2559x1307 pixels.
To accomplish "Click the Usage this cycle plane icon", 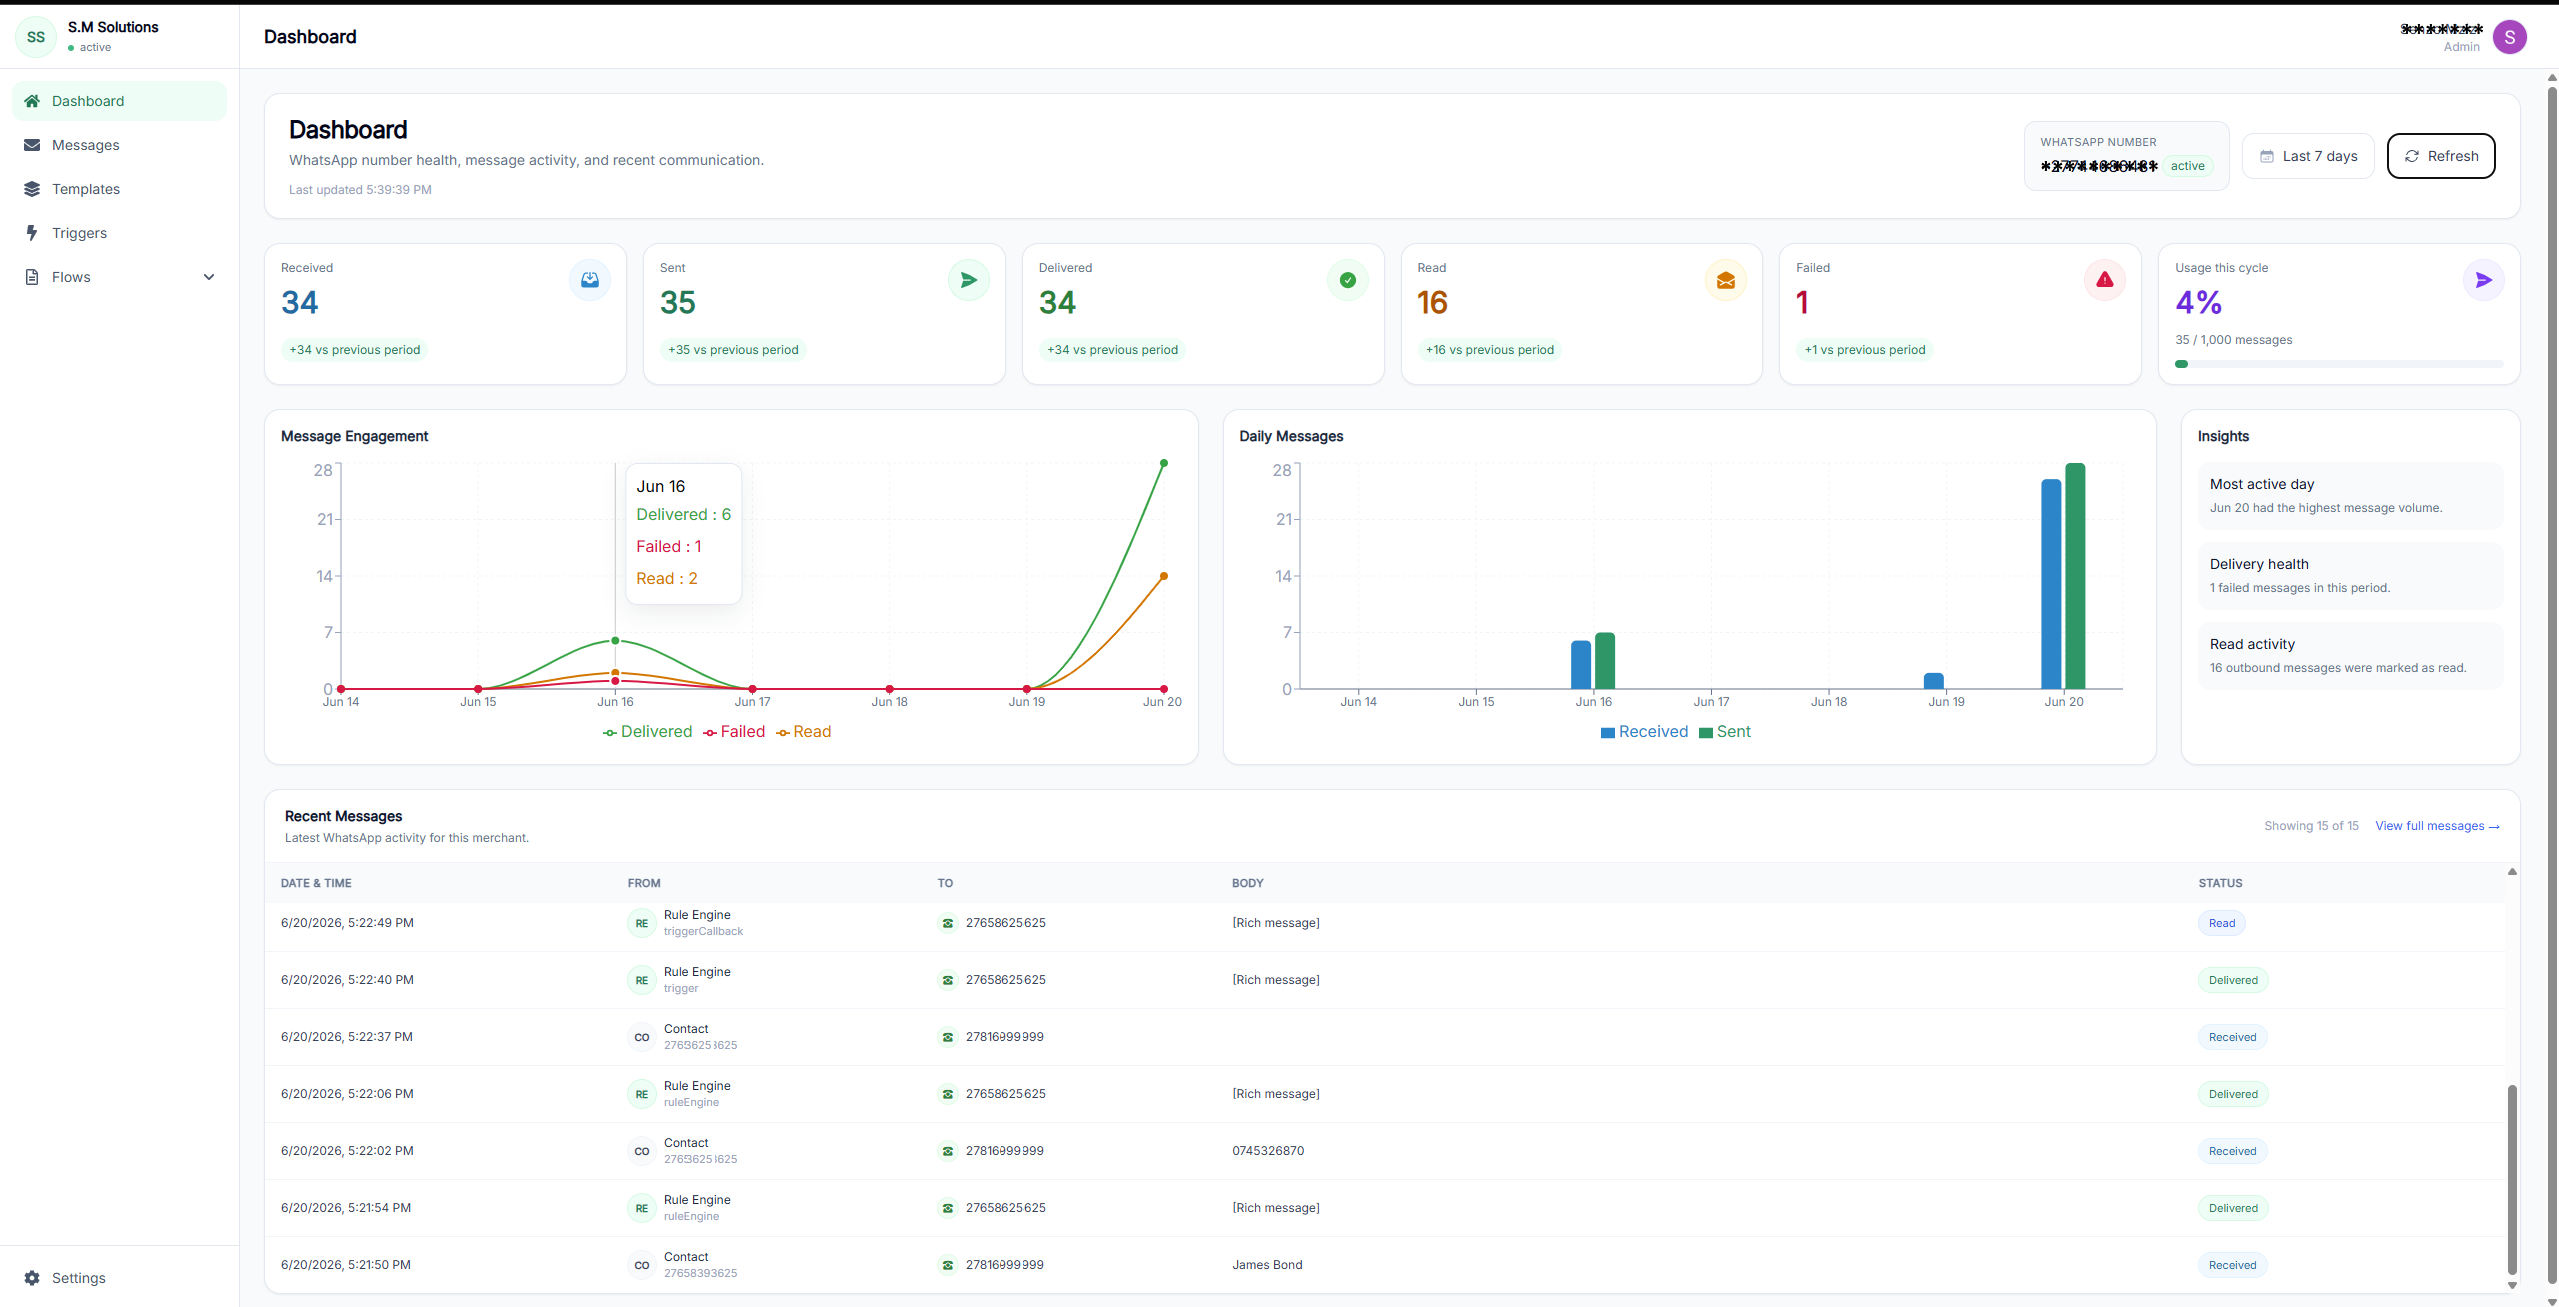I will 2484,280.
